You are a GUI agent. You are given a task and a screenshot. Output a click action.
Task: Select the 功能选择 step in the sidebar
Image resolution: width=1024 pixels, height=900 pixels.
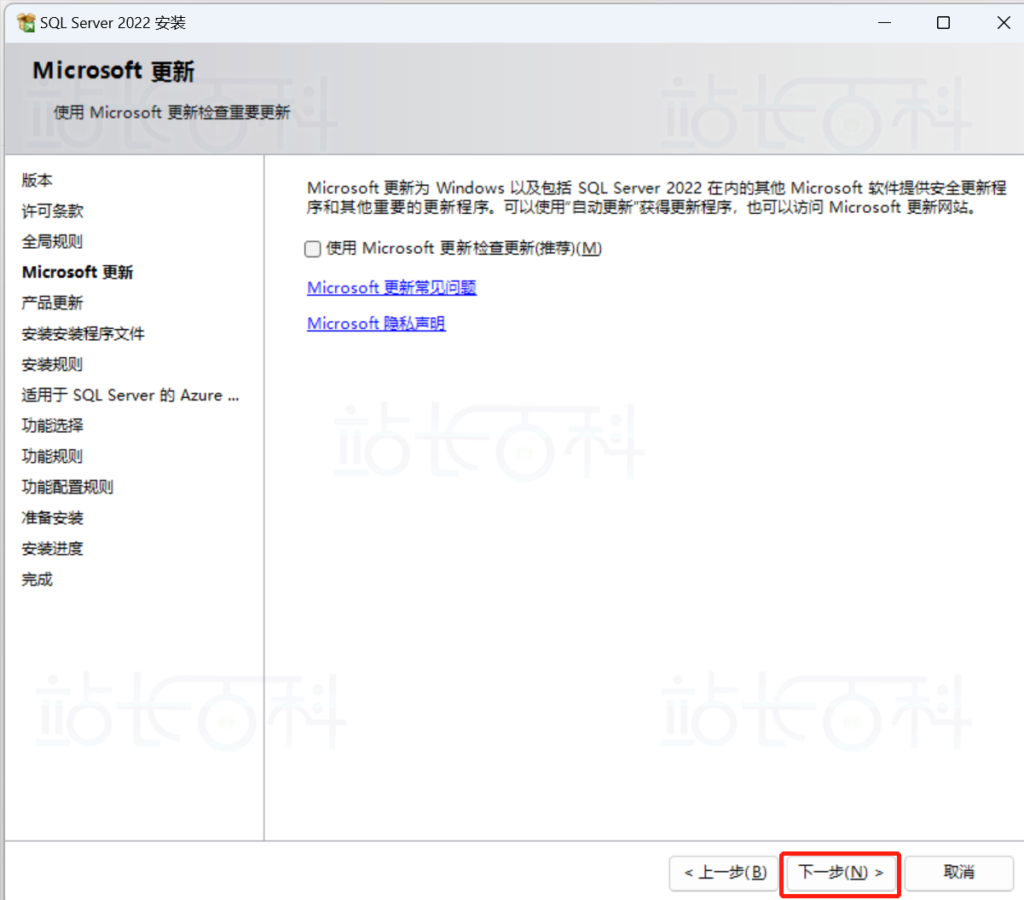(x=52, y=426)
